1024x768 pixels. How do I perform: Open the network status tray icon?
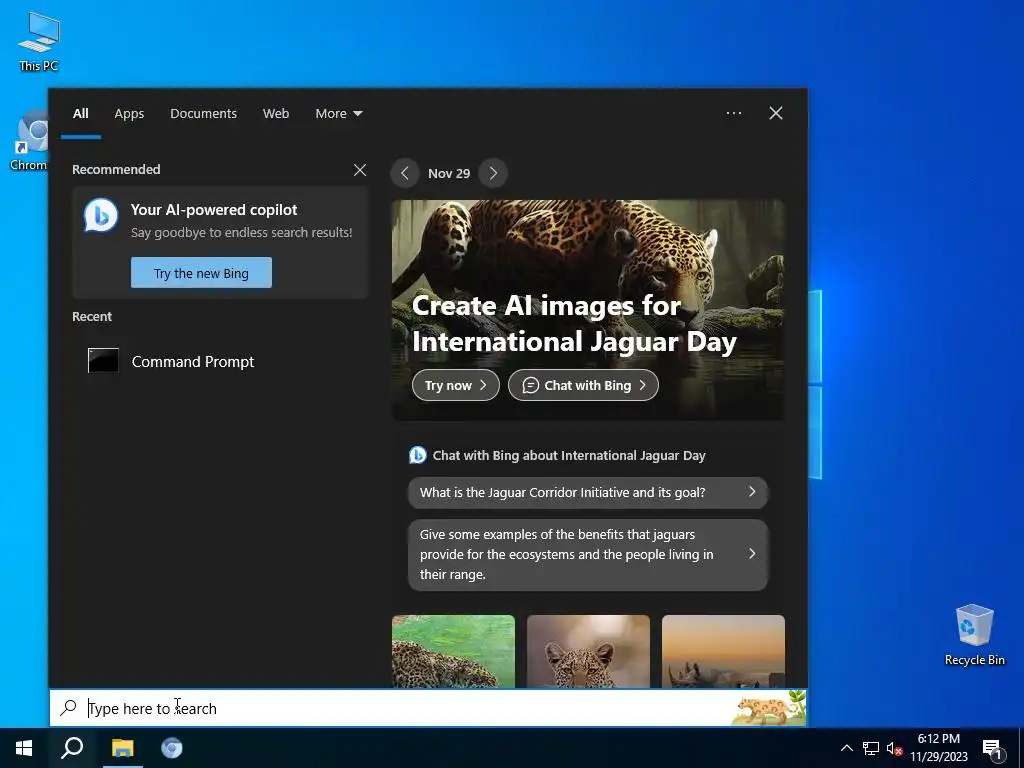(x=871, y=748)
